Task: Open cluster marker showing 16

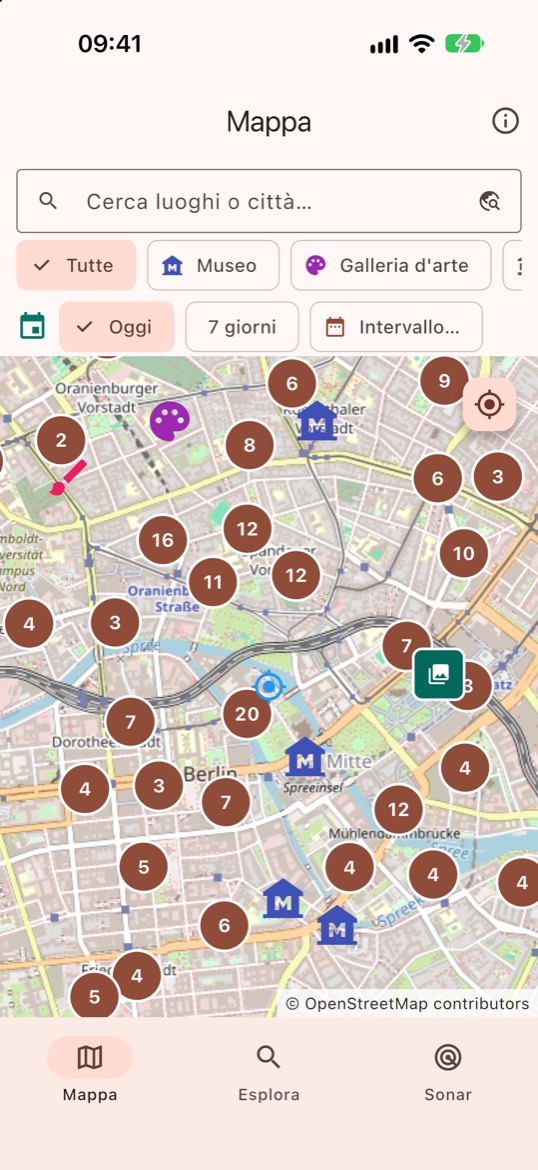Action: pos(163,540)
